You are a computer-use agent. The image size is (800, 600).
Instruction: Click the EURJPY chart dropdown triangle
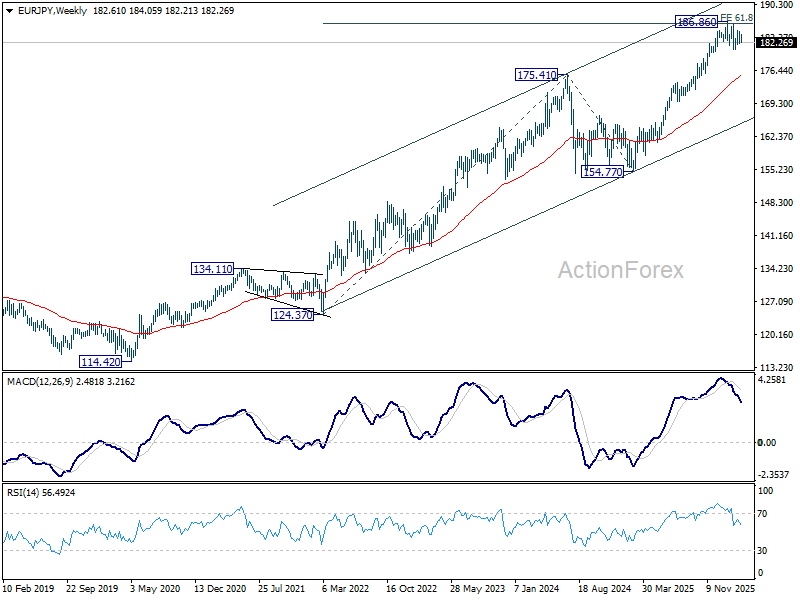tap(10, 11)
